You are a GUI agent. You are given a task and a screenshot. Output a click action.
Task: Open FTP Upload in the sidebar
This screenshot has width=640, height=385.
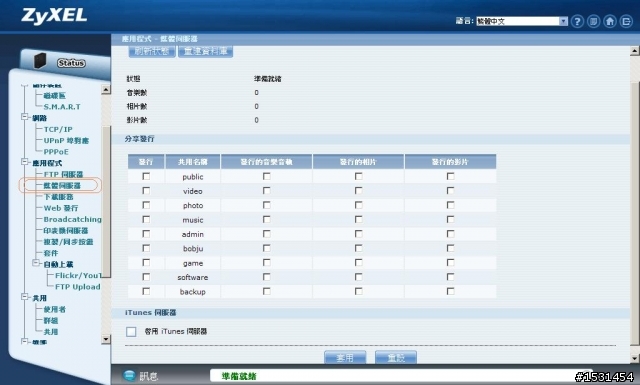pos(78,287)
